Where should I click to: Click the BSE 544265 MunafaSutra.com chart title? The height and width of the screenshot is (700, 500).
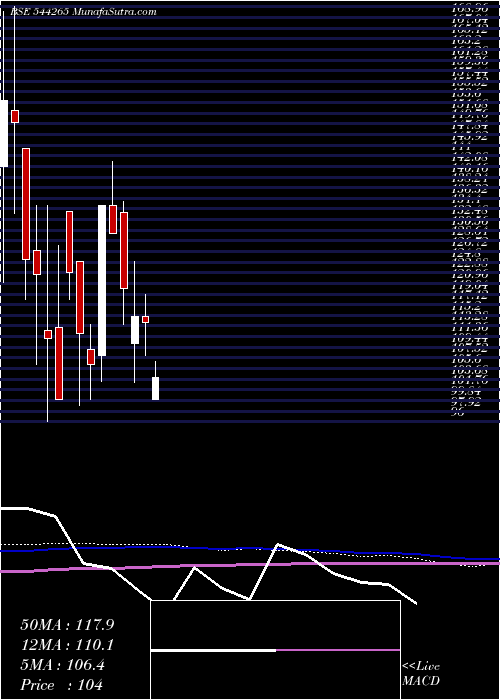point(83,12)
